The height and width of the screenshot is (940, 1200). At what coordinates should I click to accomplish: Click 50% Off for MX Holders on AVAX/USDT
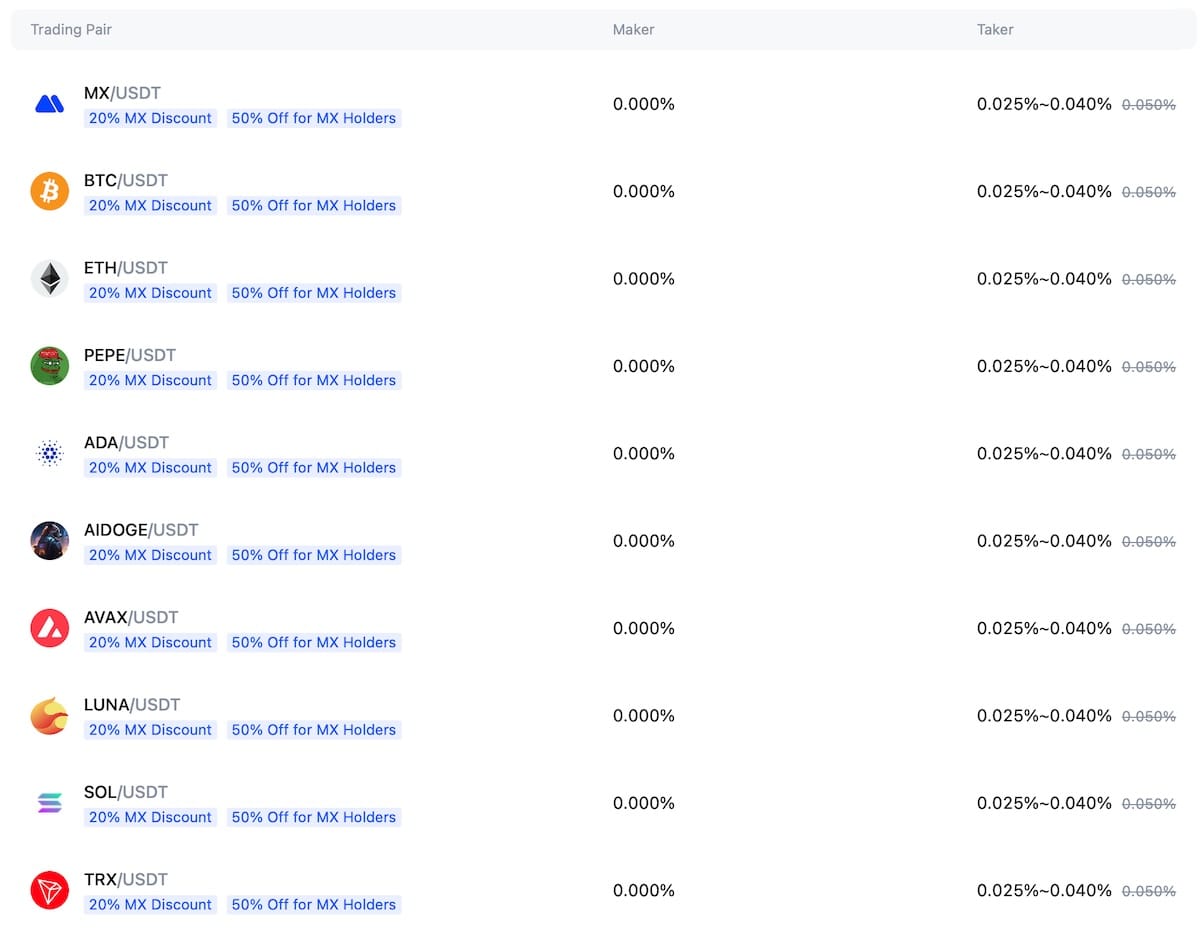pos(314,642)
